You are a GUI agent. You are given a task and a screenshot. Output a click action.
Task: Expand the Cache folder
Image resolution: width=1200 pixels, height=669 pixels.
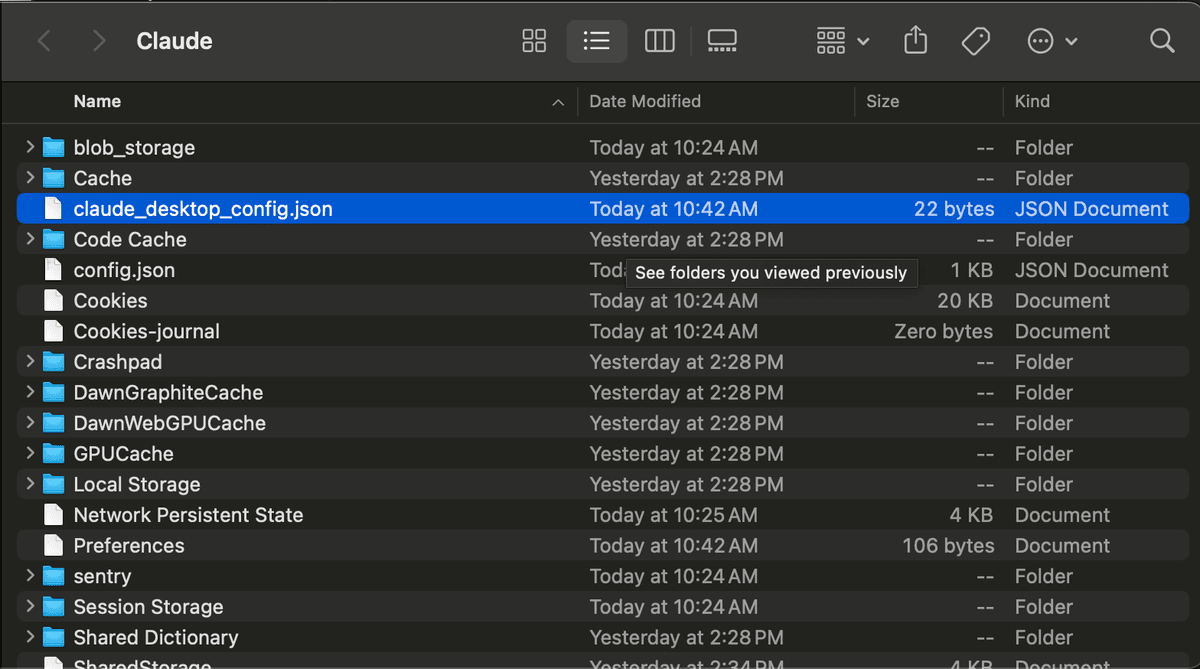pos(30,178)
